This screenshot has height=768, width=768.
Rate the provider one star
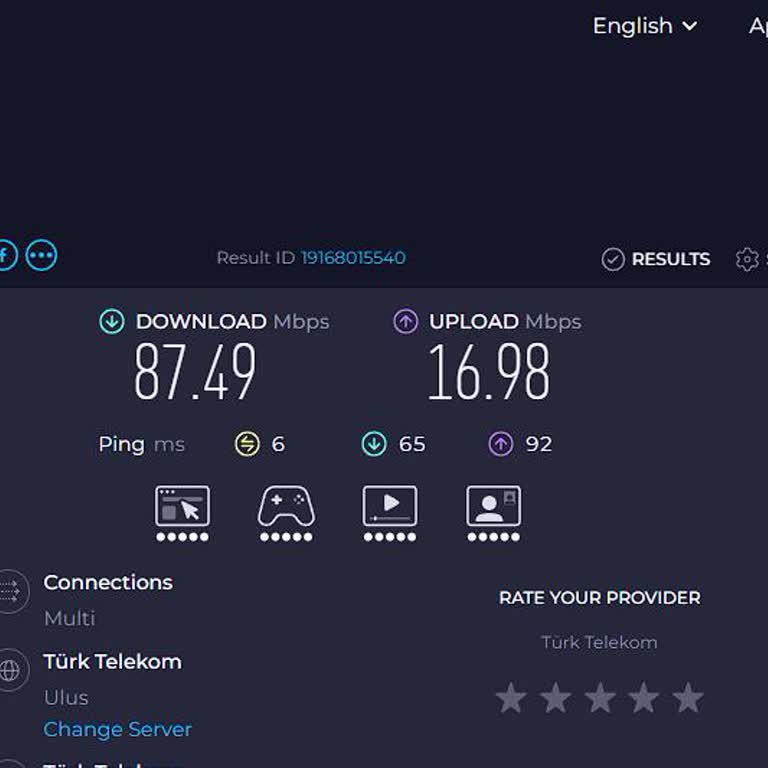[511, 697]
